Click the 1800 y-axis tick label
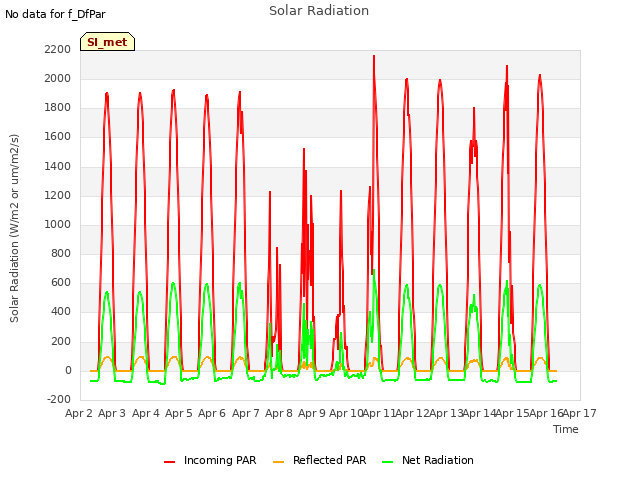The height and width of the screenshot is (480, 640). (x=58, y=108)
